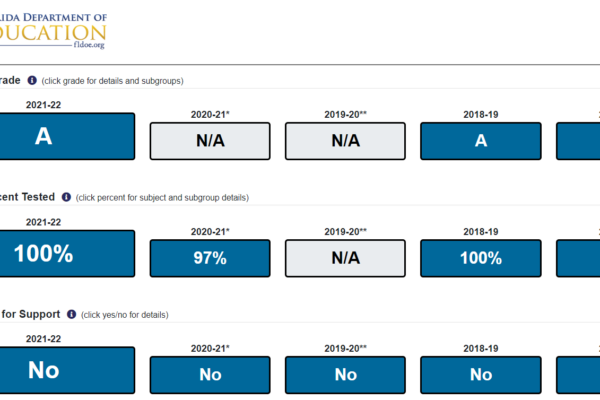Click the cut-off support tile at right edge

578,375
